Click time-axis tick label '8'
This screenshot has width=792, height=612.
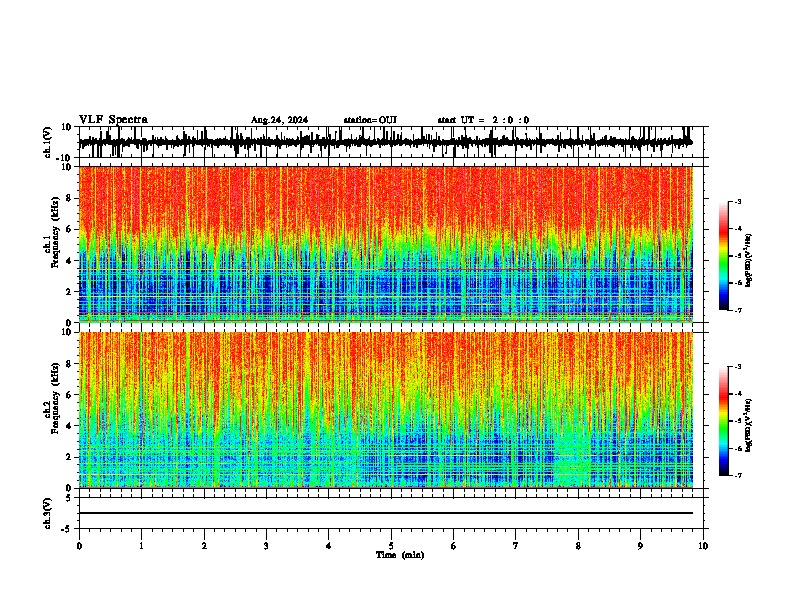578,546
